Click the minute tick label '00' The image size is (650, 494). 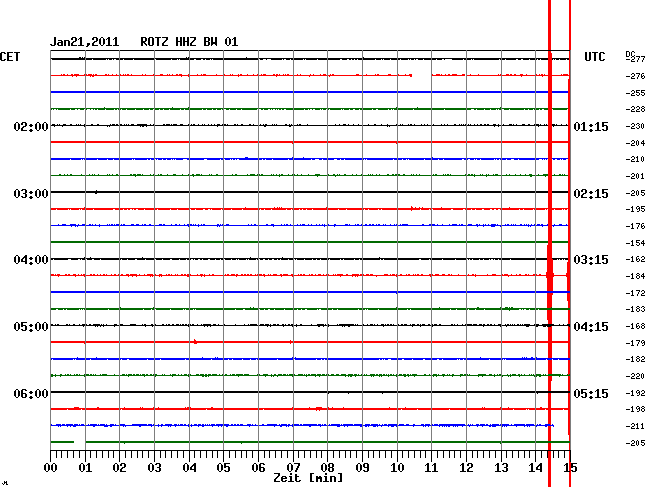tap(51, 468)
